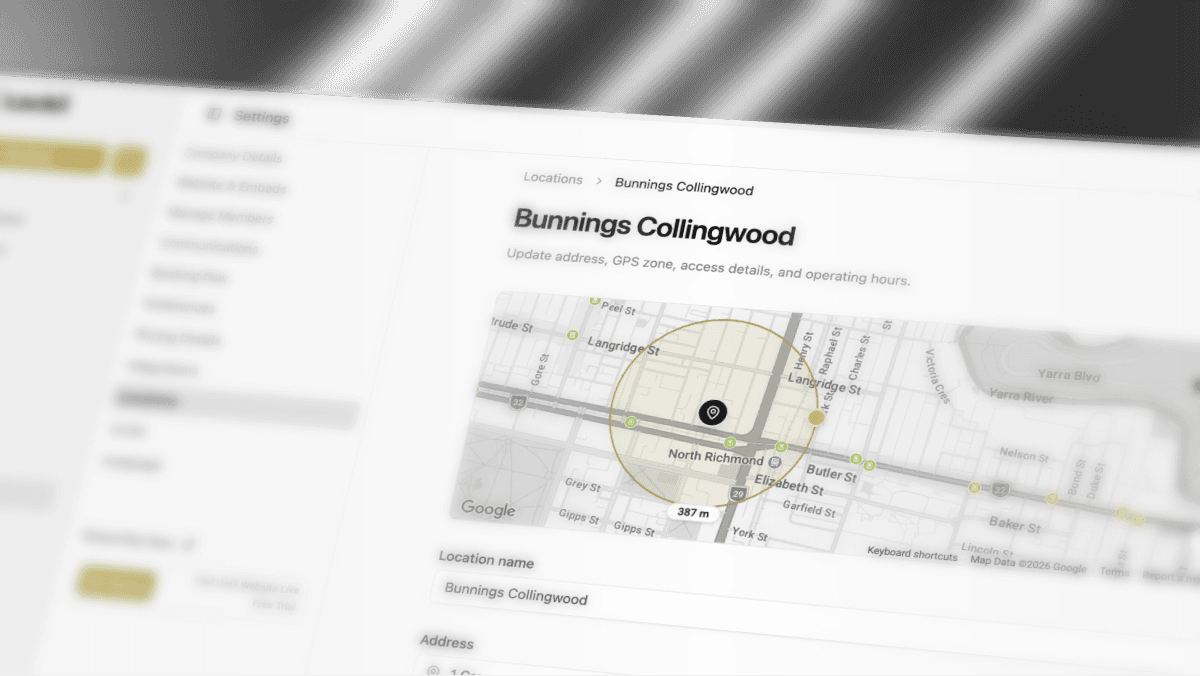Viewport: 1200px width, 676px height.
Task: Click the Elizabeth St map label
Action: (789, 486)
